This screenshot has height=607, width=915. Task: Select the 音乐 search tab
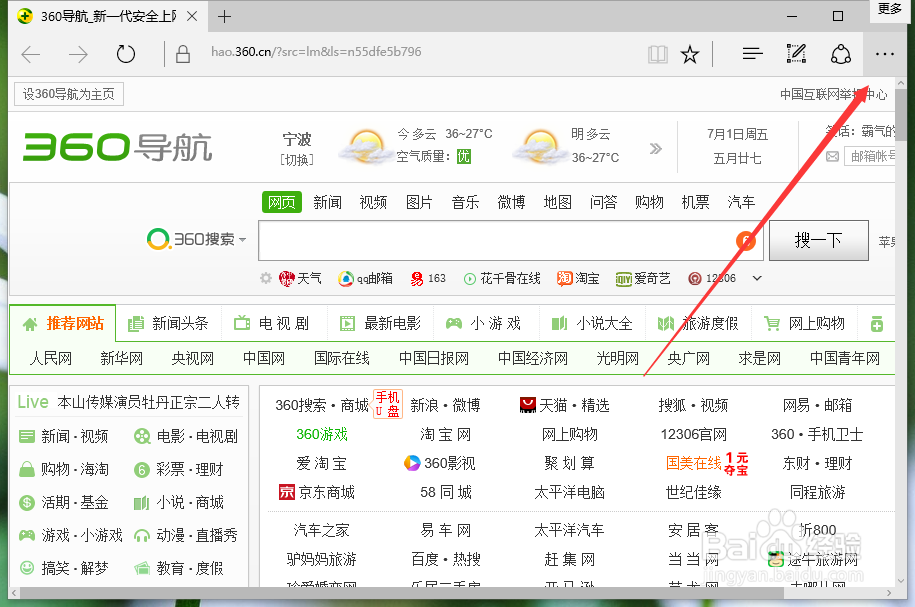[x=465, y=202]
